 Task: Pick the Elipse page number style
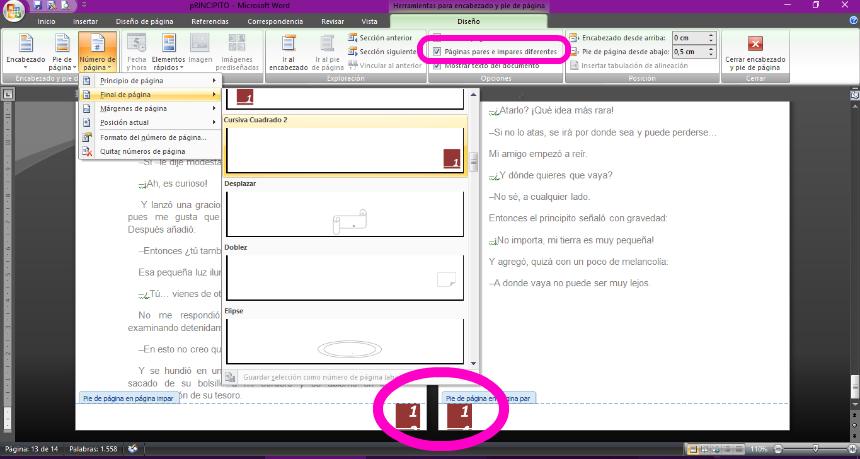pyautogui.click(x=345, y=340)
